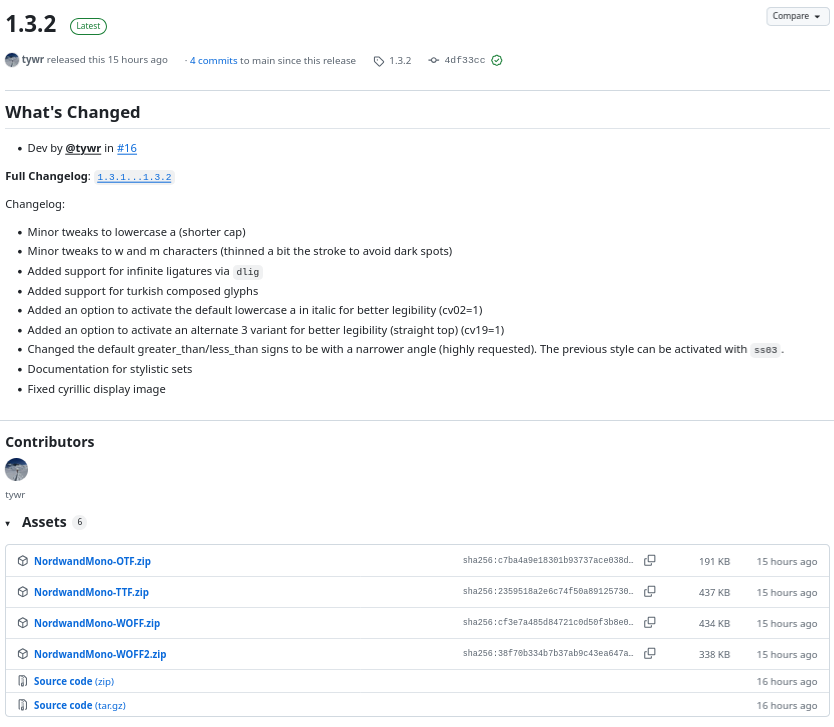The image size is (834, 727).
Task: Click the 'Fixed cyrillic display image' line
Action: click(x=96, y=389)
